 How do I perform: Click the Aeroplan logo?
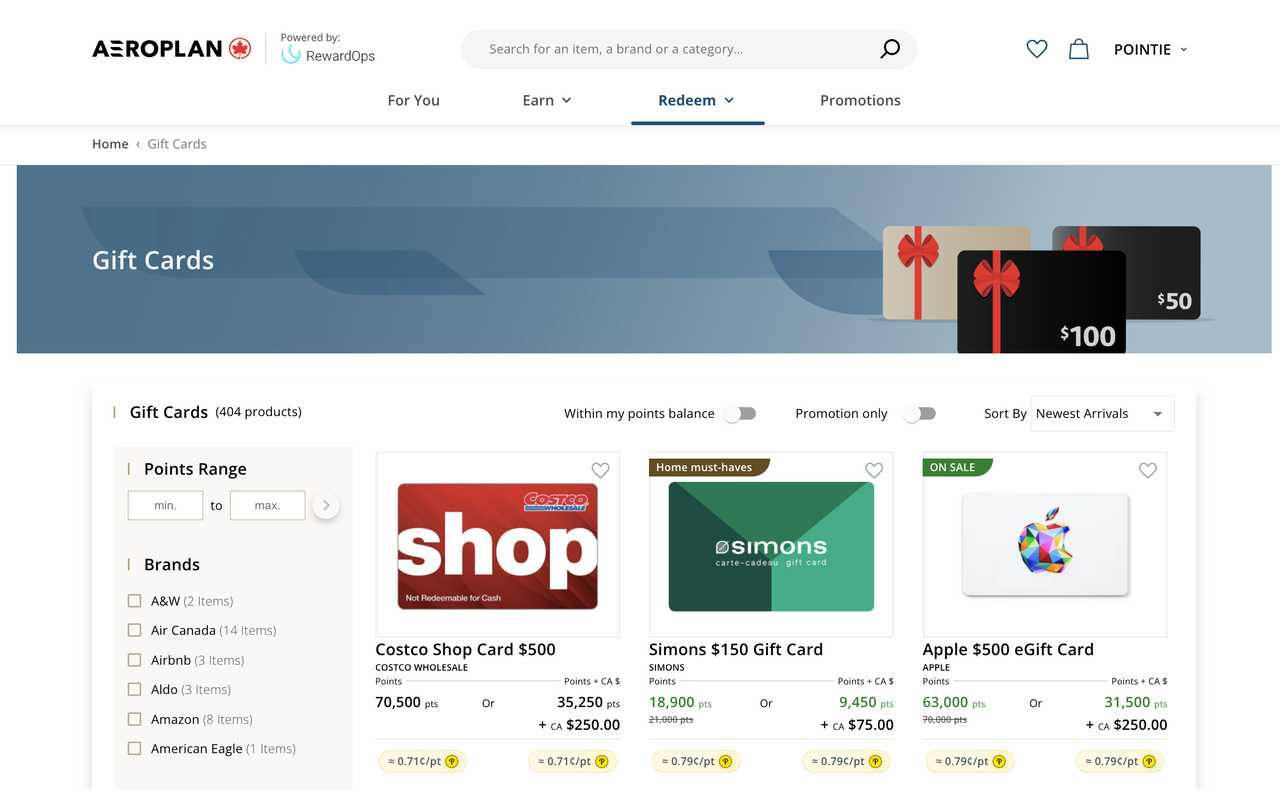(x=171, y=48)
